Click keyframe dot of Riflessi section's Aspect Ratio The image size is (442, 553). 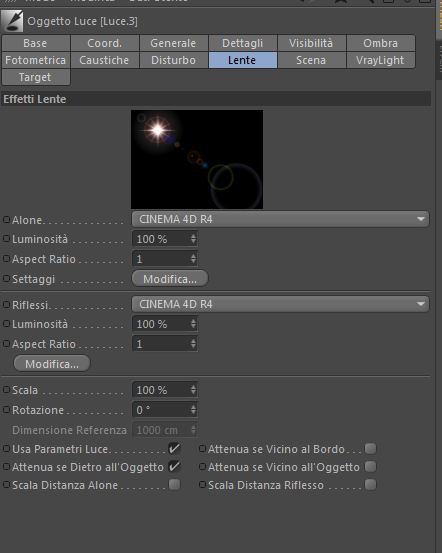click(x=6, y=344)
